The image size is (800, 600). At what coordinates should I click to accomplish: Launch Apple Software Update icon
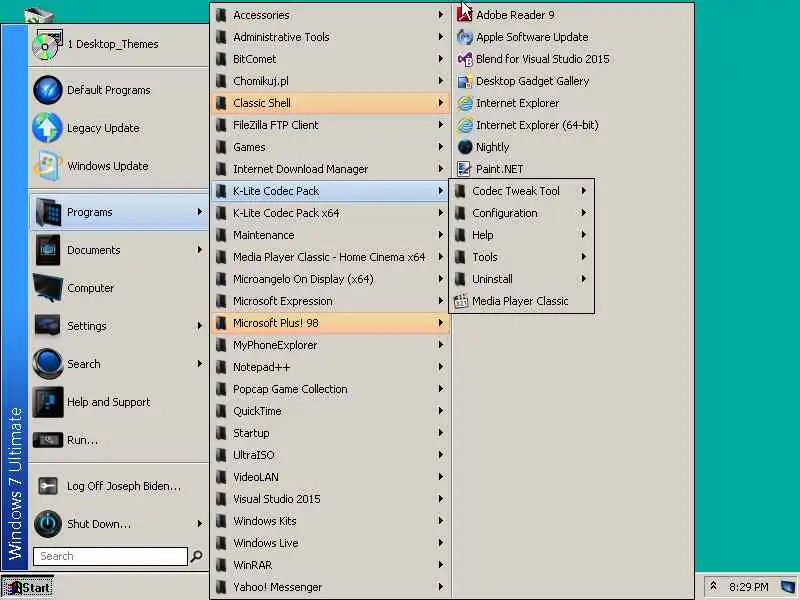click(465, 37)
